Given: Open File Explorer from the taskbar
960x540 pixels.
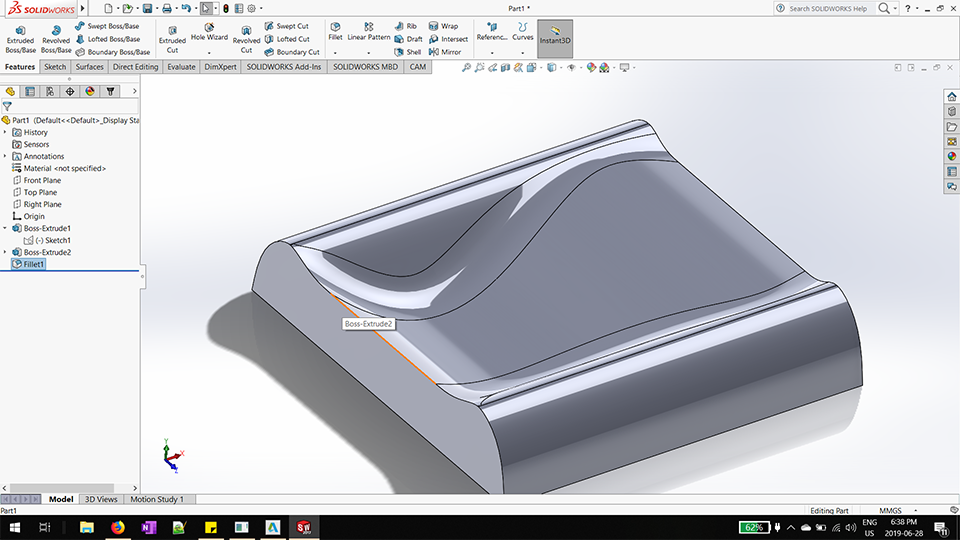Looking at the screenshot, I should click(86, 527).
